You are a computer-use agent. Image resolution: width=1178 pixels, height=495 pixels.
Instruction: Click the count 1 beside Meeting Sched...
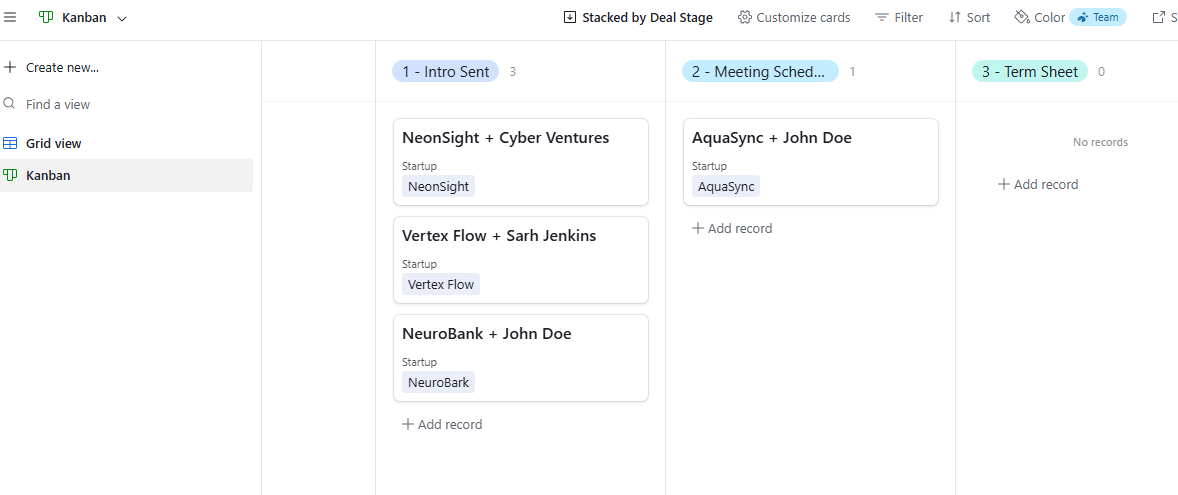coord(853,72)
